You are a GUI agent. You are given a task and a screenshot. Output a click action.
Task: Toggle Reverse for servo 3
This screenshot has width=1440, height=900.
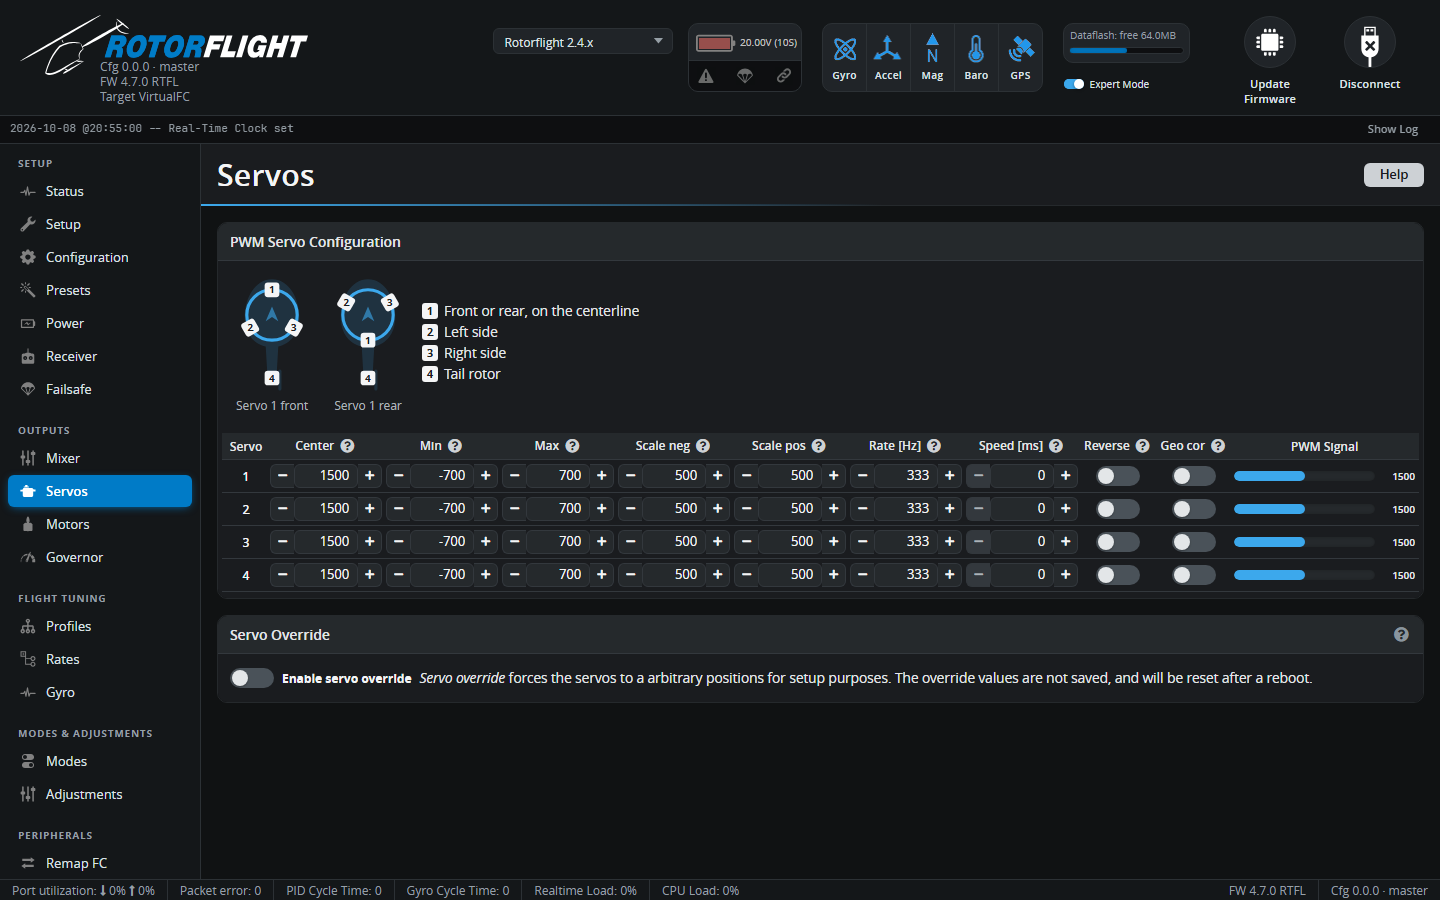1118,542
